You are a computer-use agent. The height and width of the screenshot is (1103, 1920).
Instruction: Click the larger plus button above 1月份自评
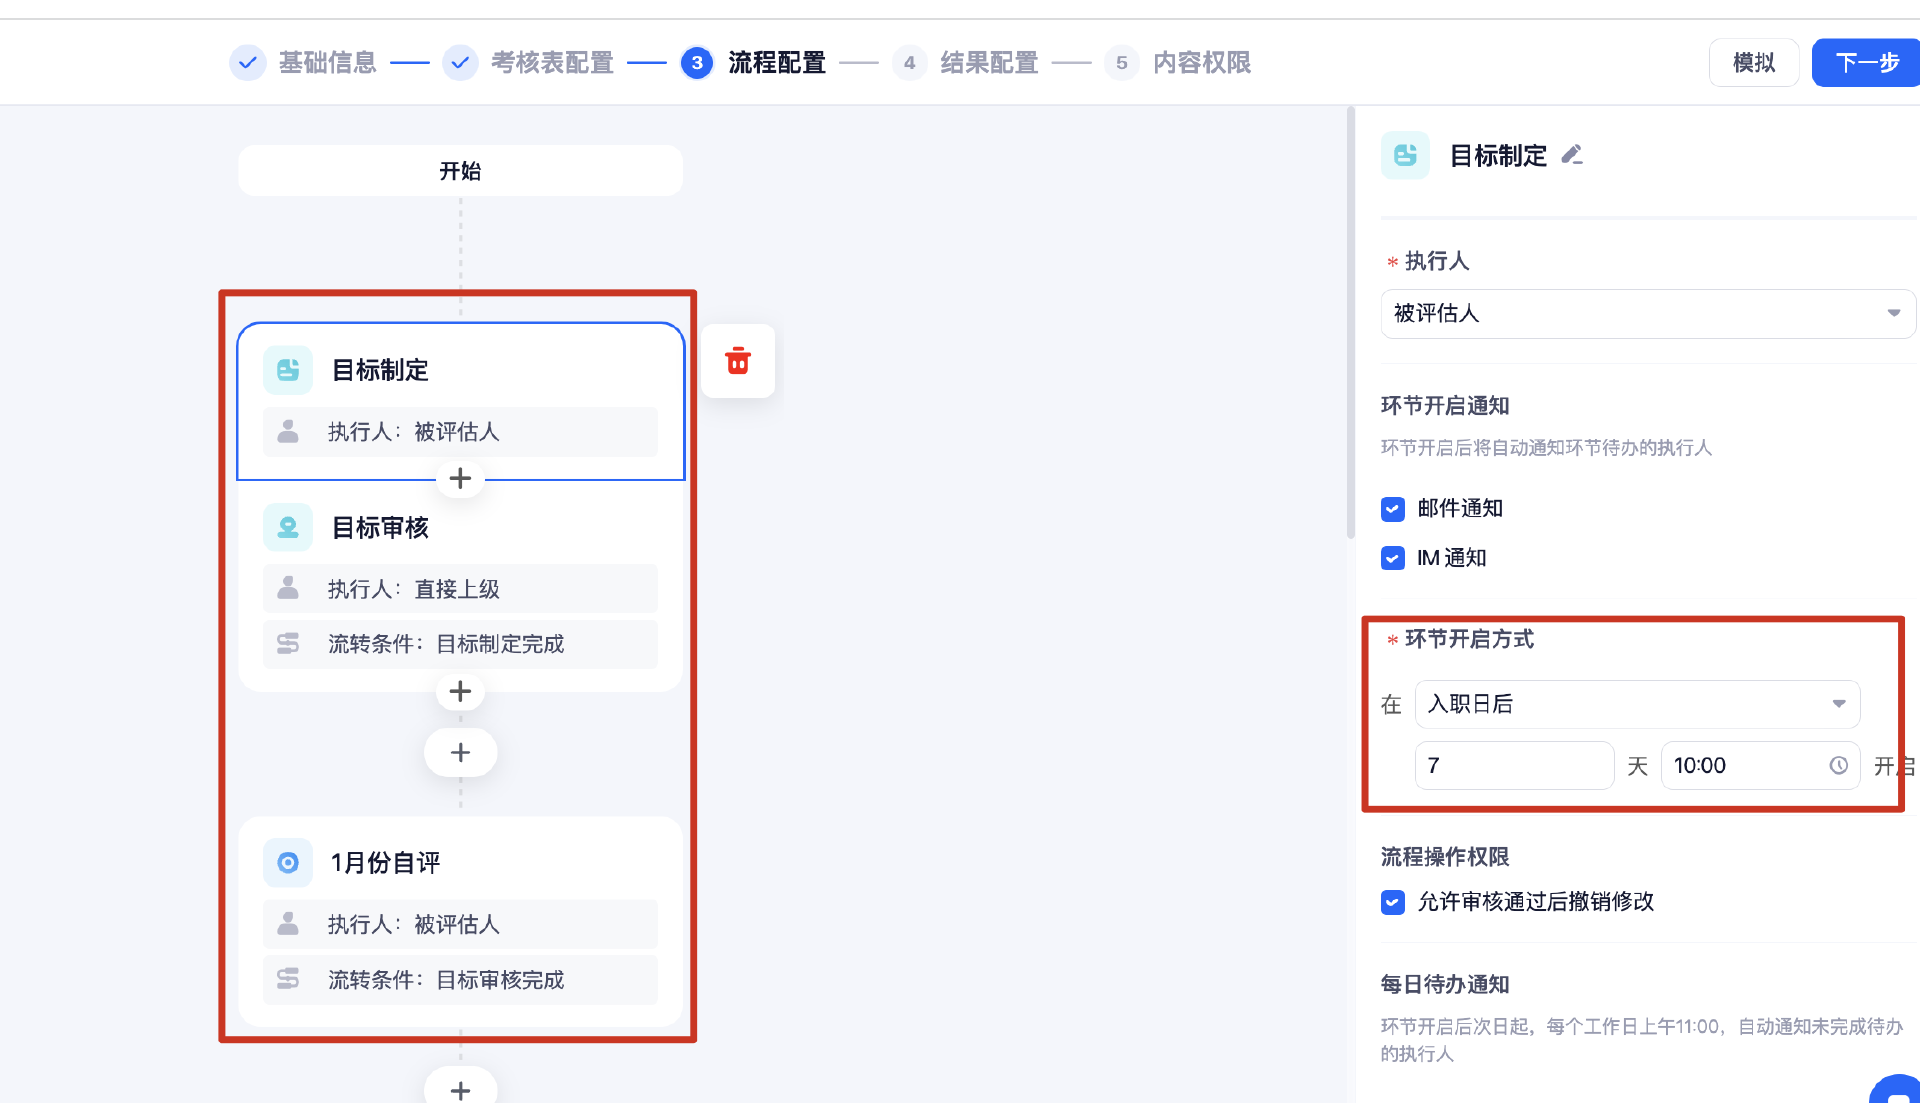(460, 753)
